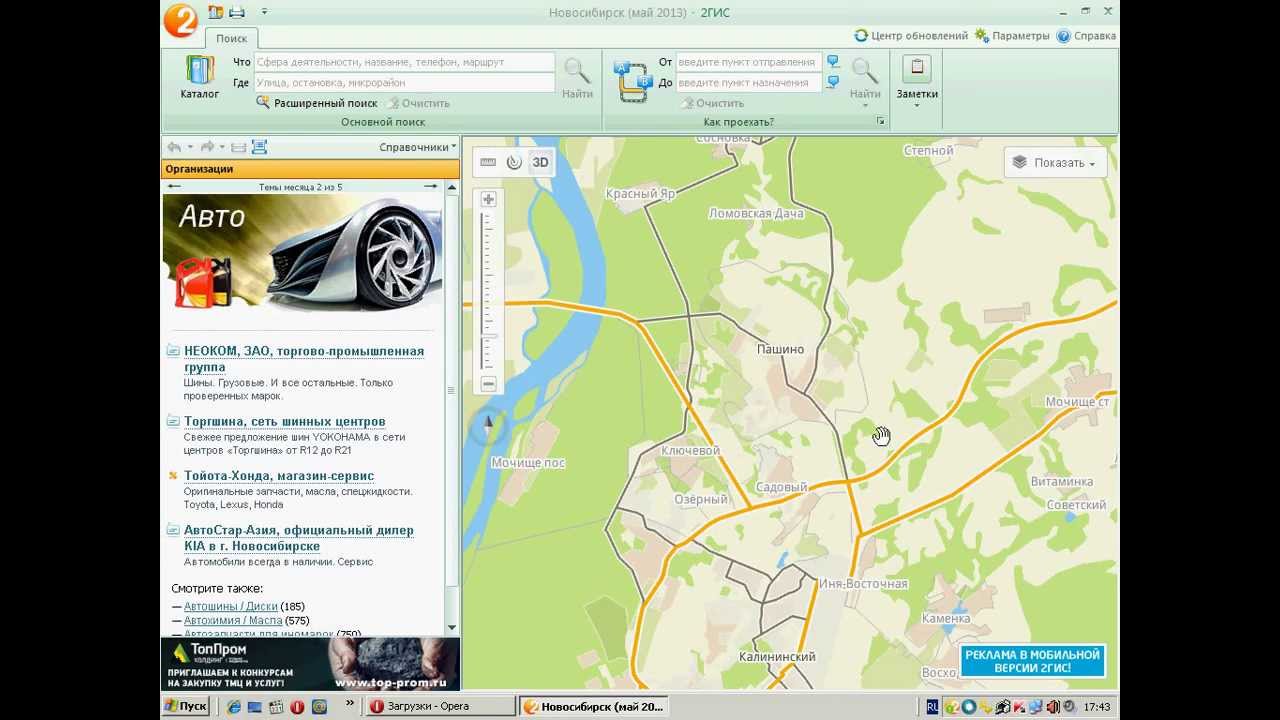Open the back history dropdown arrow

pyautogui.click(x=190, y=147)
